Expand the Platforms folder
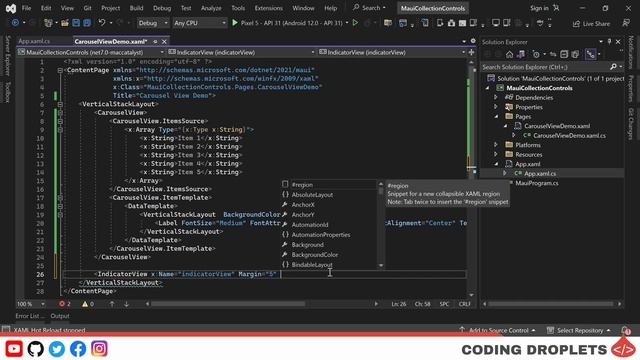This screenshot has height=360, width=640. (x=496, y=145)
